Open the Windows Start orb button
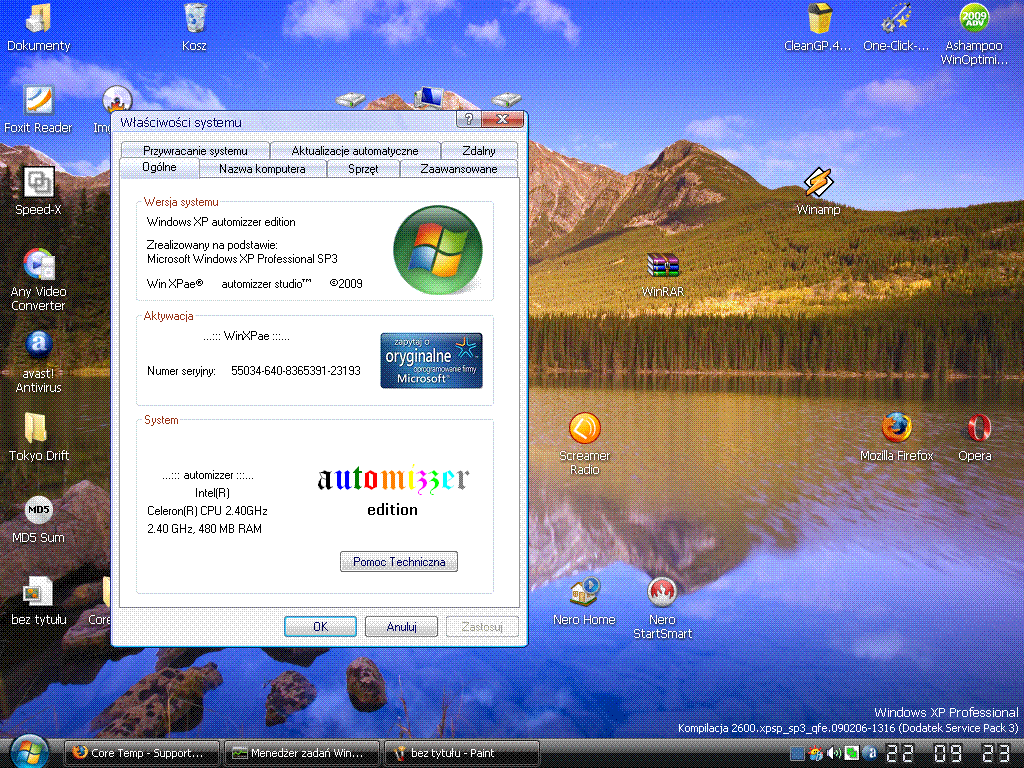This screenshot has width=1024, height=768. 29,752
